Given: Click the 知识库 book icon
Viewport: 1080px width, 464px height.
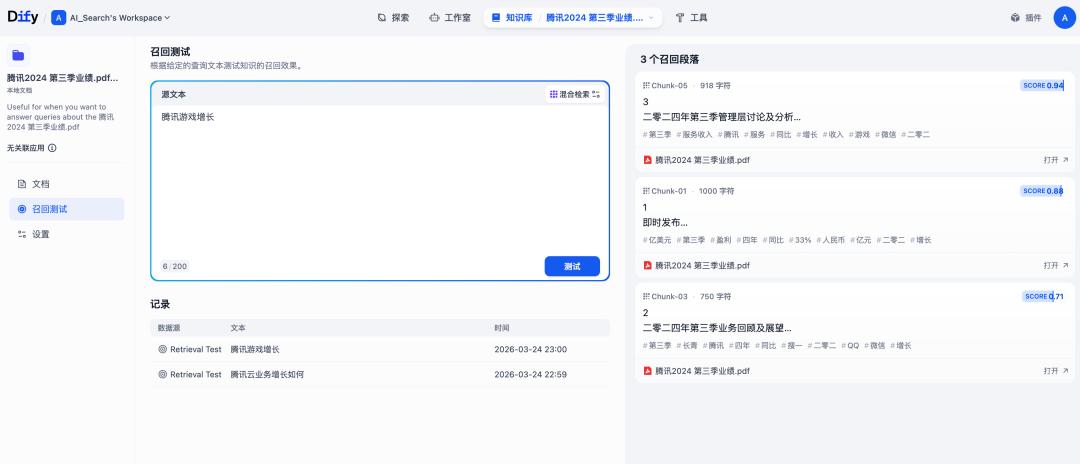Looking at the screenshot, I should point(496,18).
